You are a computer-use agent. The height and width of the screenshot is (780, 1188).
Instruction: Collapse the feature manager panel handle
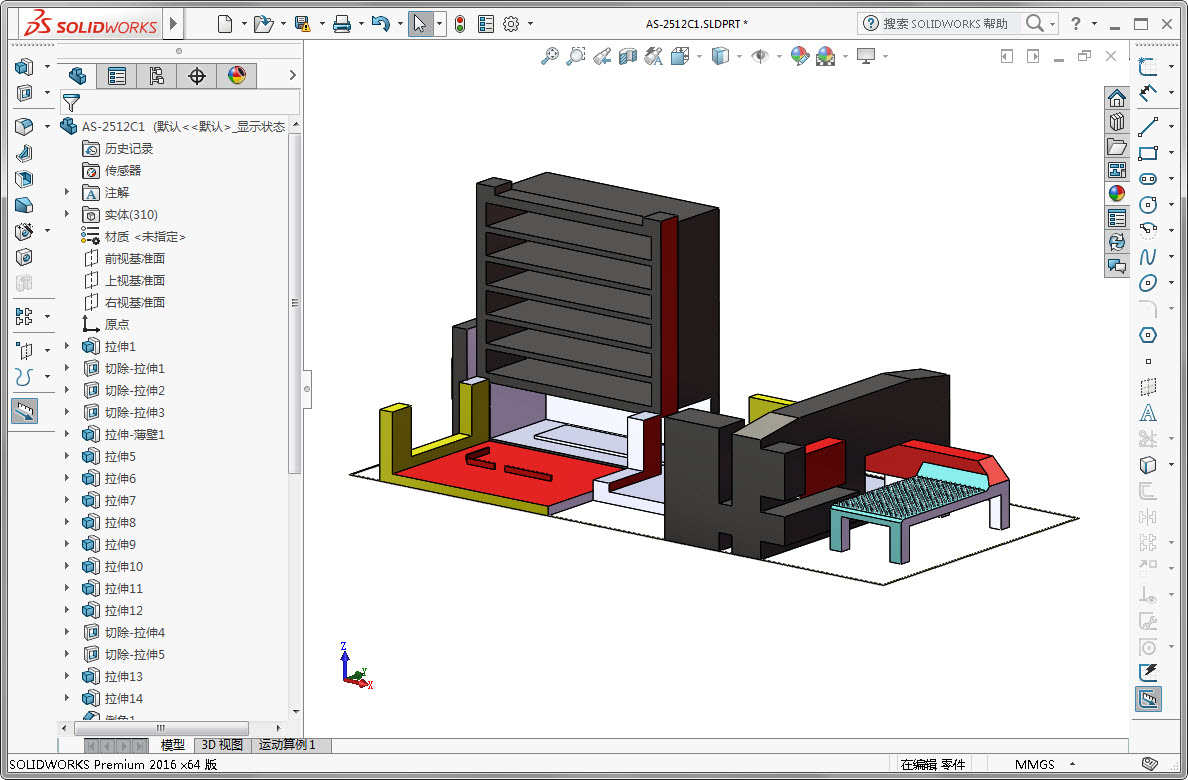[307, 389]
